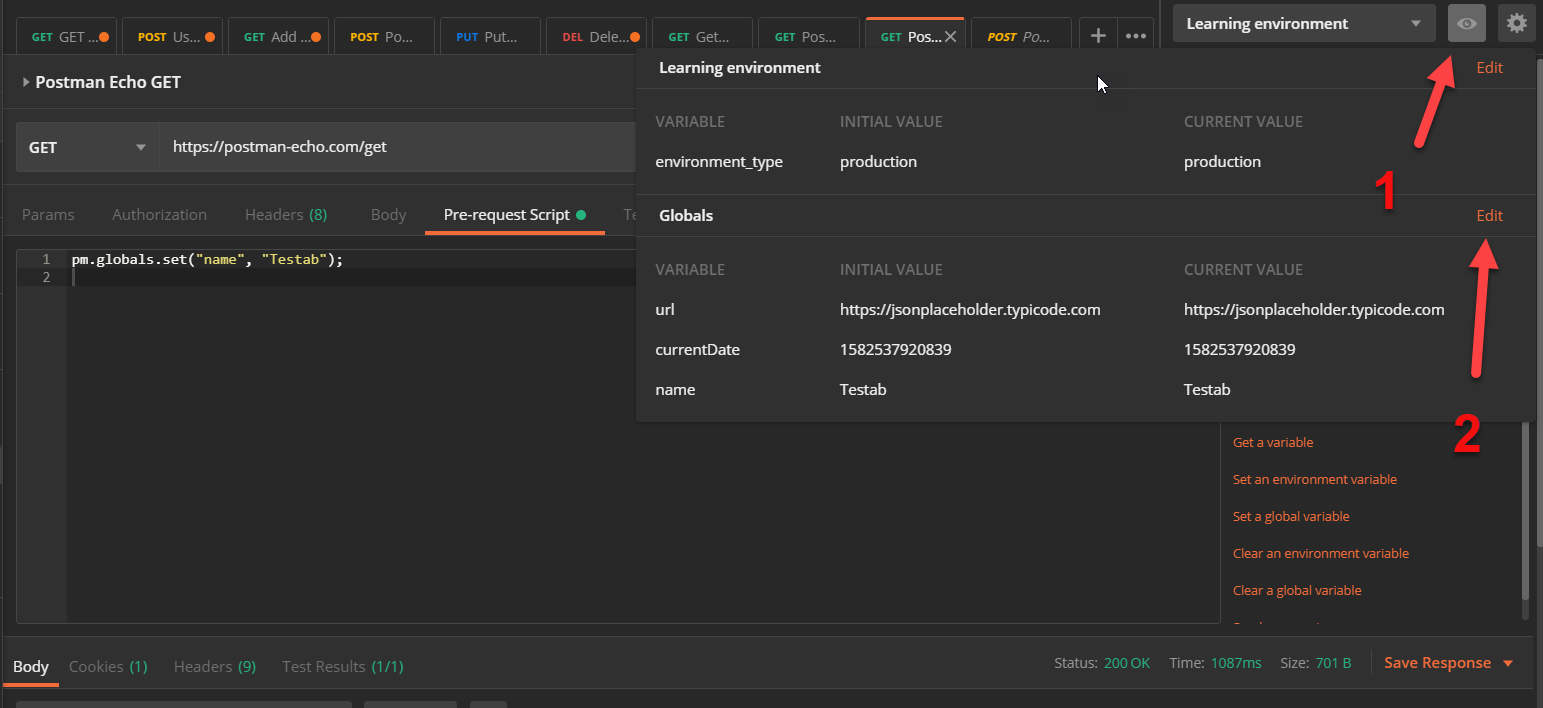The image size is (1543, 708).
Task: Insert 'Set a global variable' snippet
Action: point(1291,516)
